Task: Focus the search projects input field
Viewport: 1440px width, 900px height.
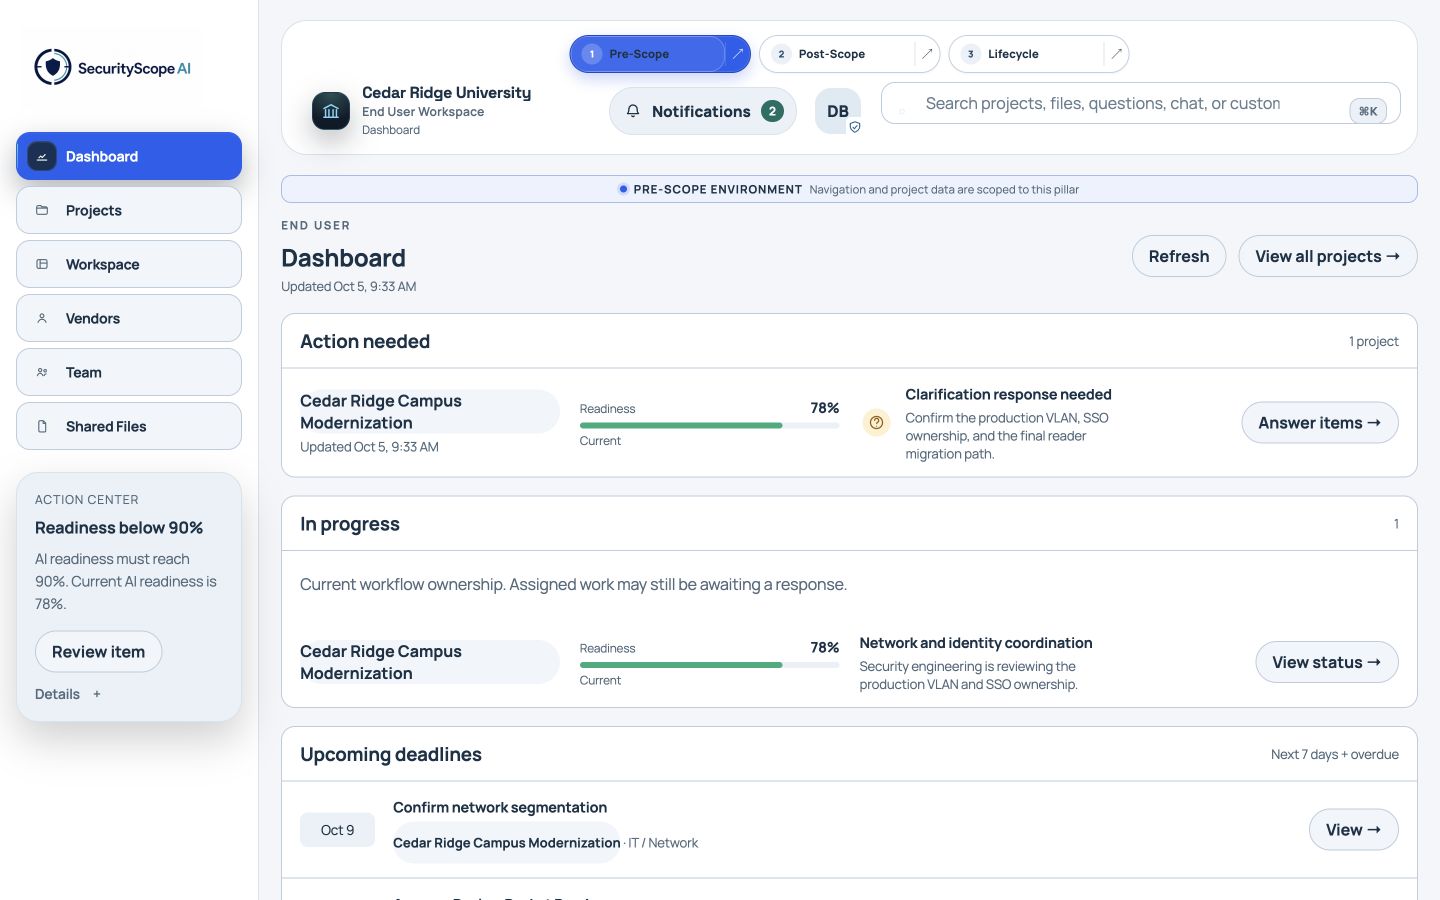Action: click(x=1140, y=103)
